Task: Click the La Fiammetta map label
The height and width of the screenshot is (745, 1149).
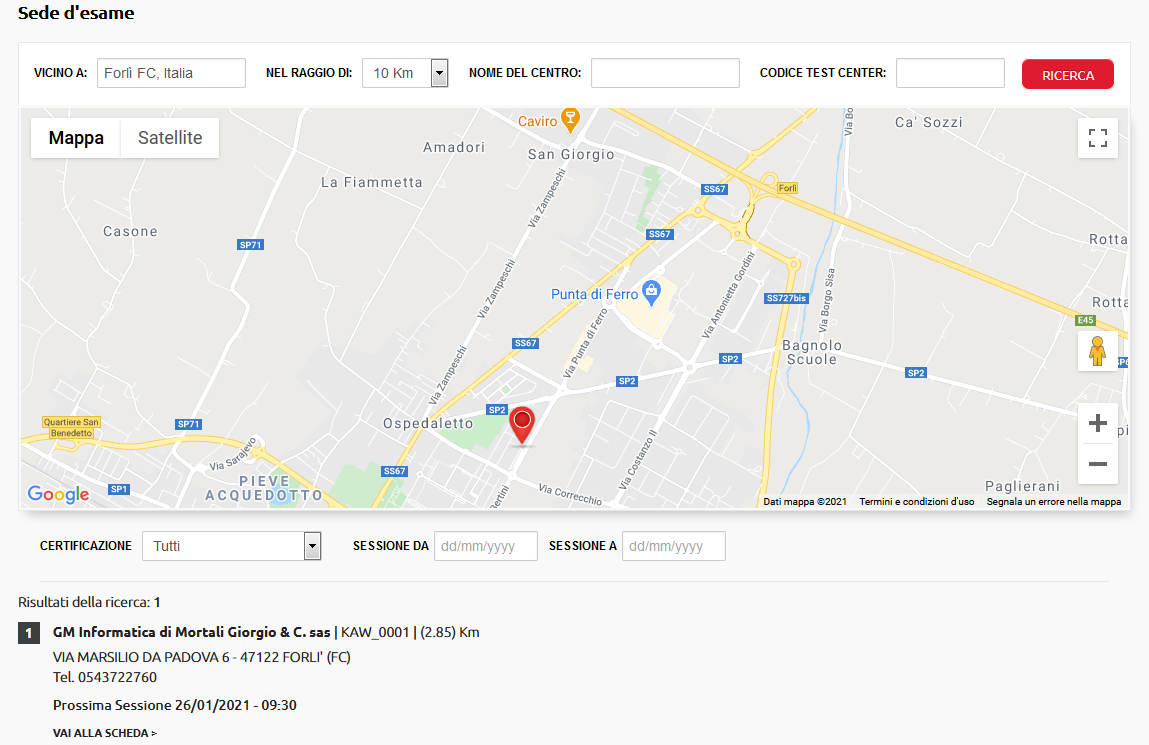Action: coord(372,182)
